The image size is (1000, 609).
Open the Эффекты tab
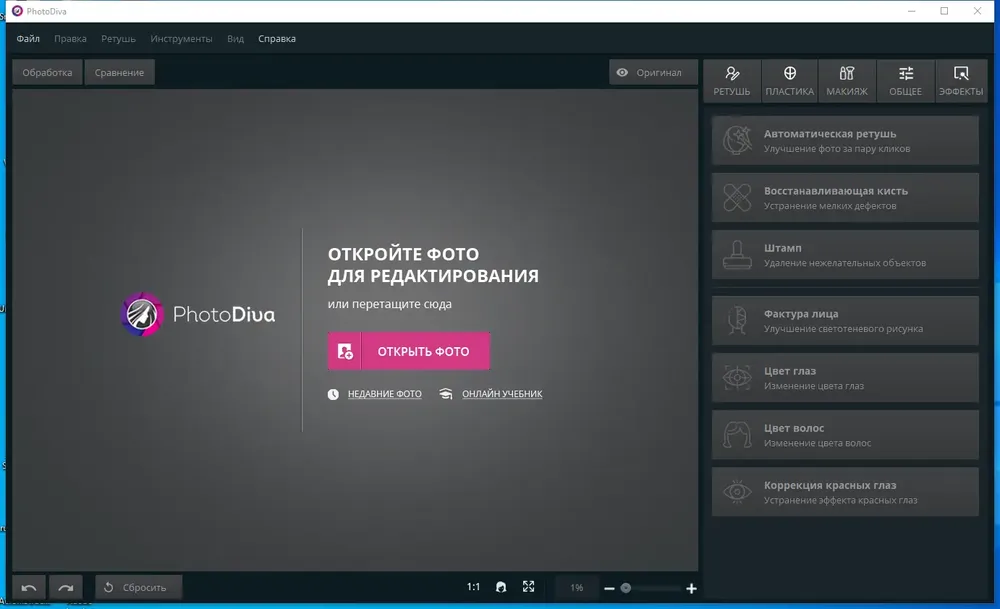pos(961,80)
